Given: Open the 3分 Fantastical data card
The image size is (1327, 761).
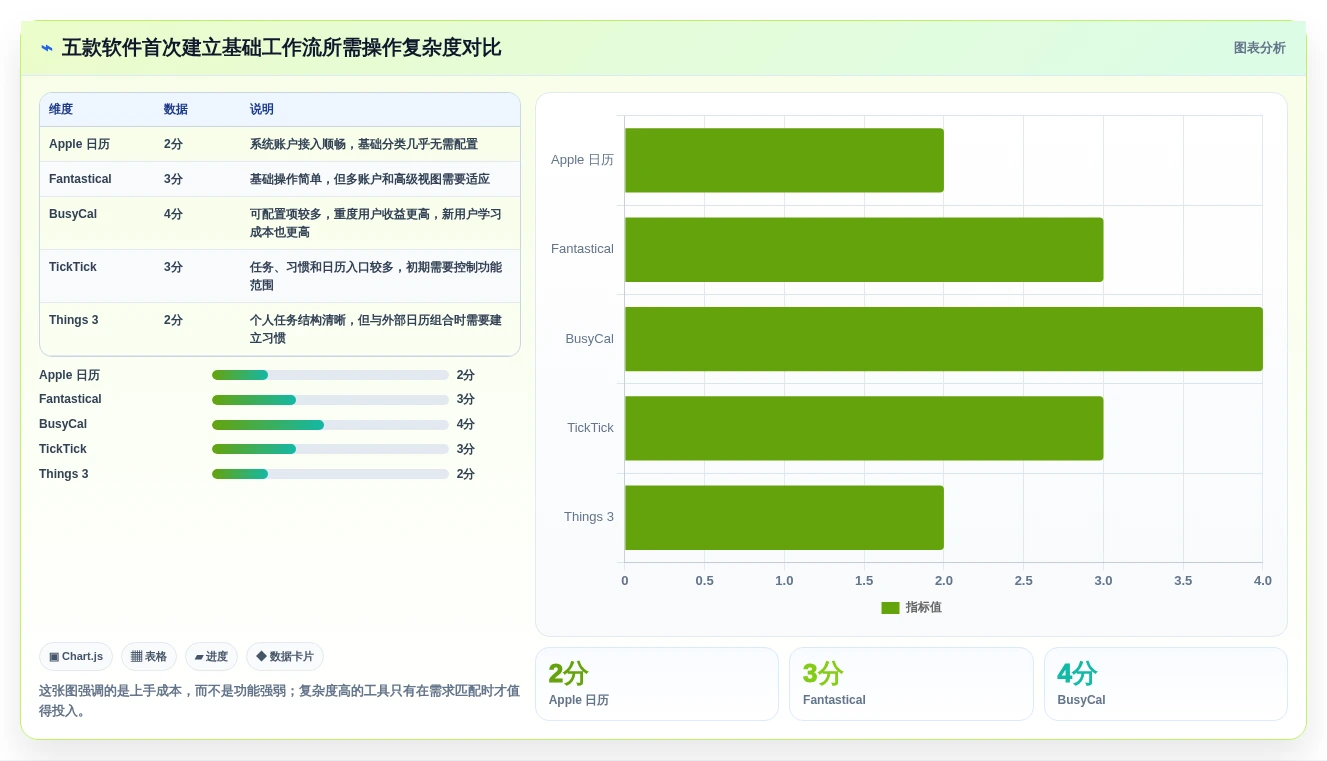Looking at the screenshot, I should (911, 684).
